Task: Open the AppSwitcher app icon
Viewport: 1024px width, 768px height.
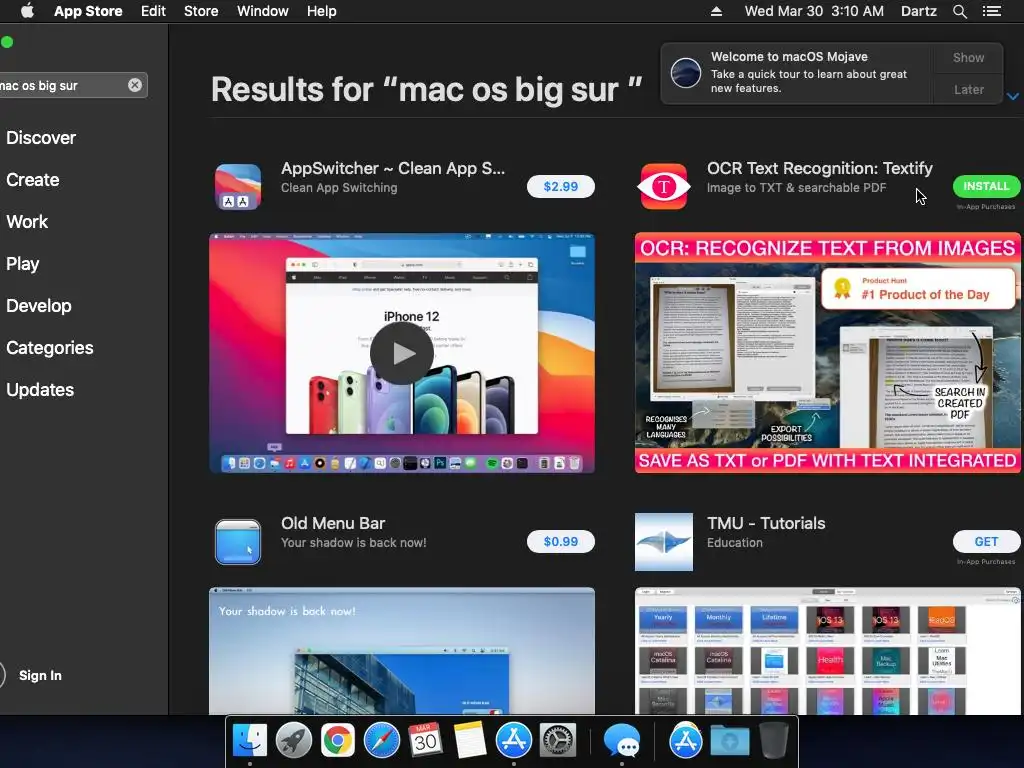Action: coord(238,187)
